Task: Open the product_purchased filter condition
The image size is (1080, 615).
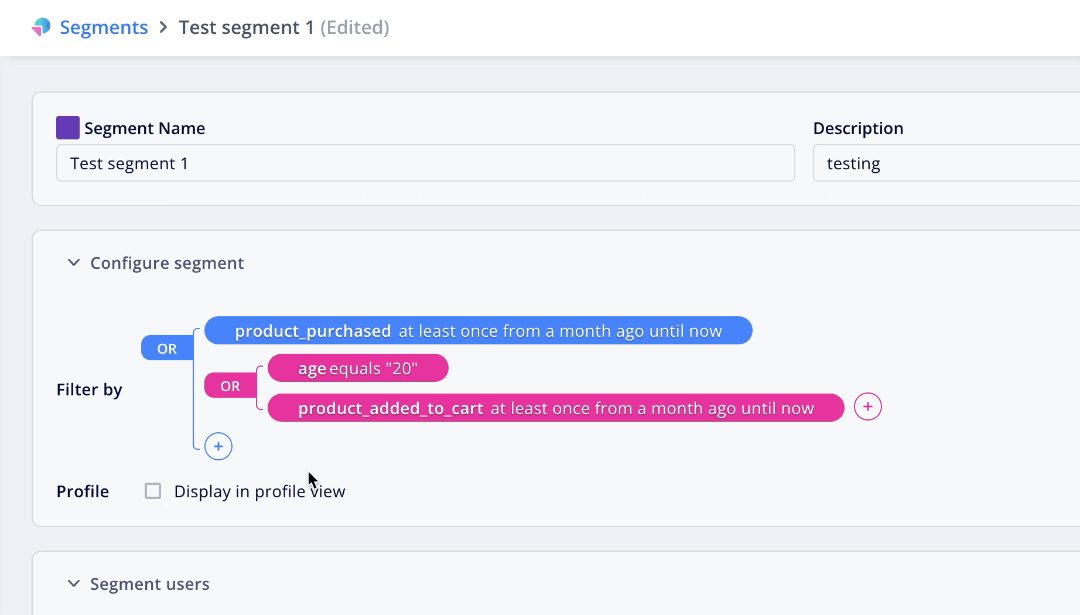Action: (x=479, y=331)
